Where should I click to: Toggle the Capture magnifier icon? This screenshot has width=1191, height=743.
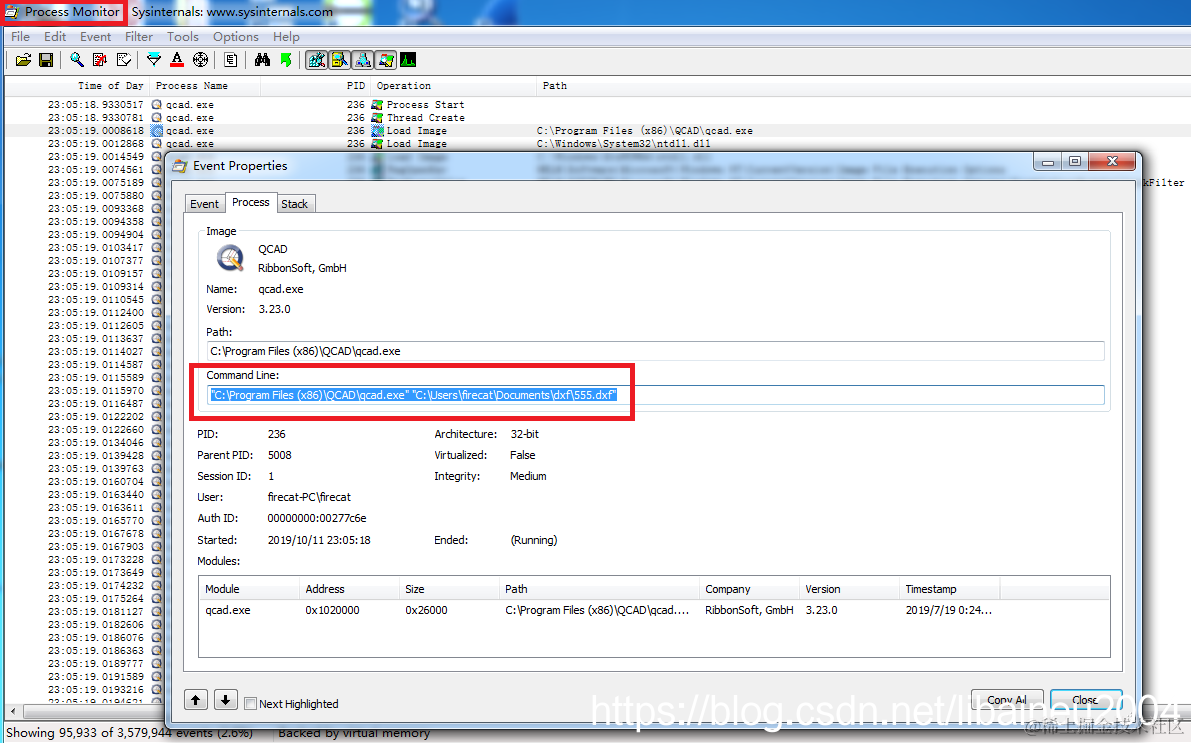(x=77, y=60)
